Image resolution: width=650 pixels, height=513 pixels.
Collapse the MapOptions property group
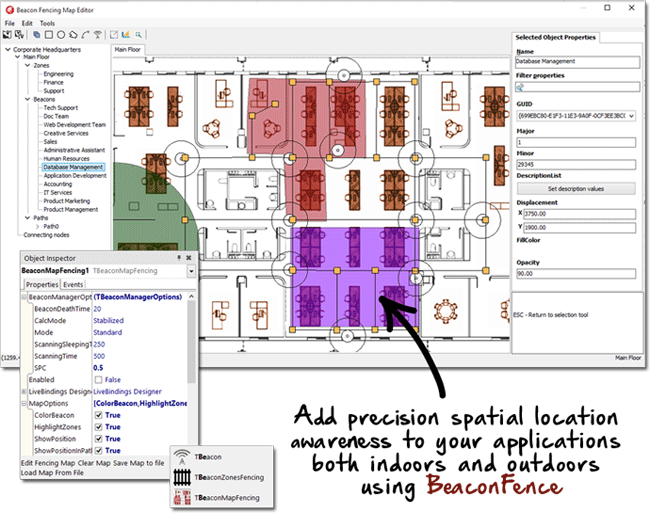coord(24,404)
